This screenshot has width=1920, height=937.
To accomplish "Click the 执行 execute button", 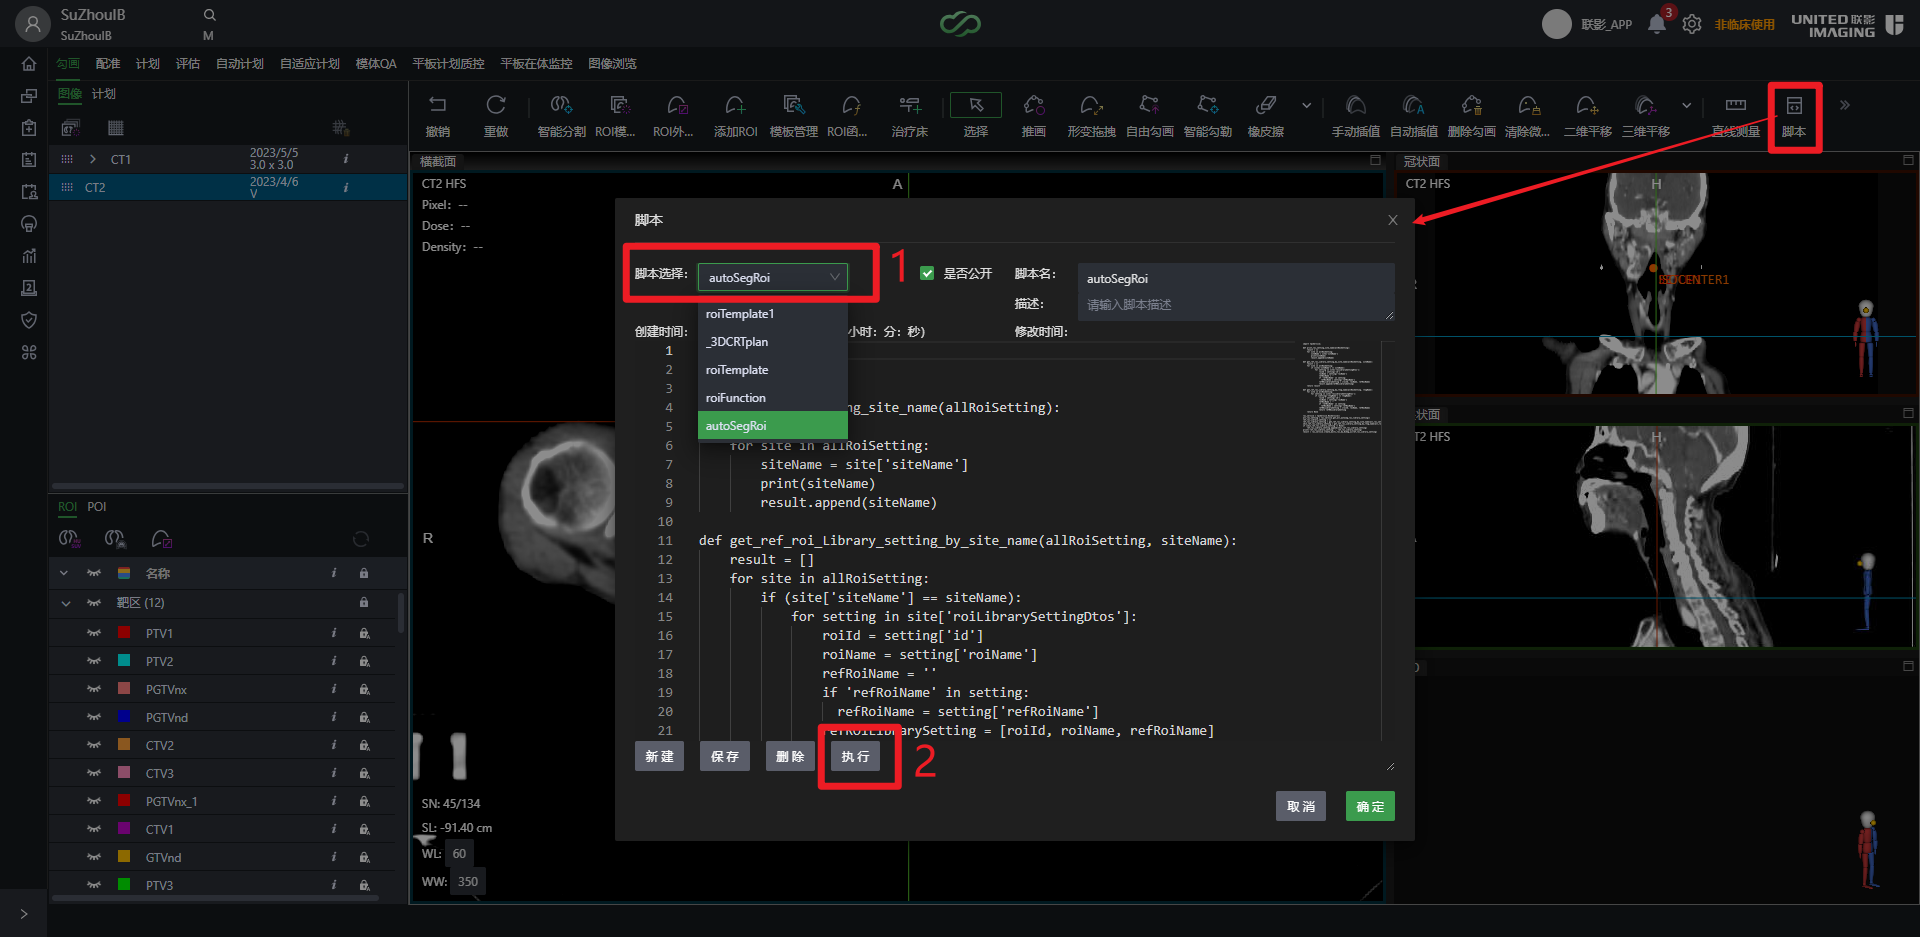I will [855, 756].
